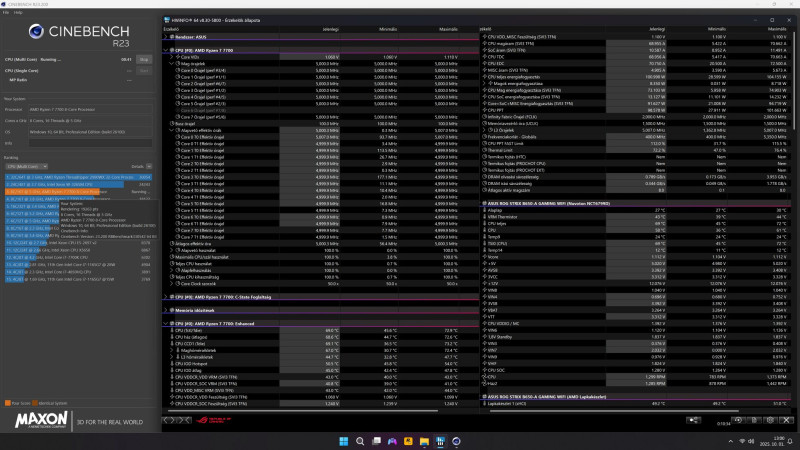Open the notification bell in the system tray
Screen dimensions: 800x450
(x=790, y=441)
